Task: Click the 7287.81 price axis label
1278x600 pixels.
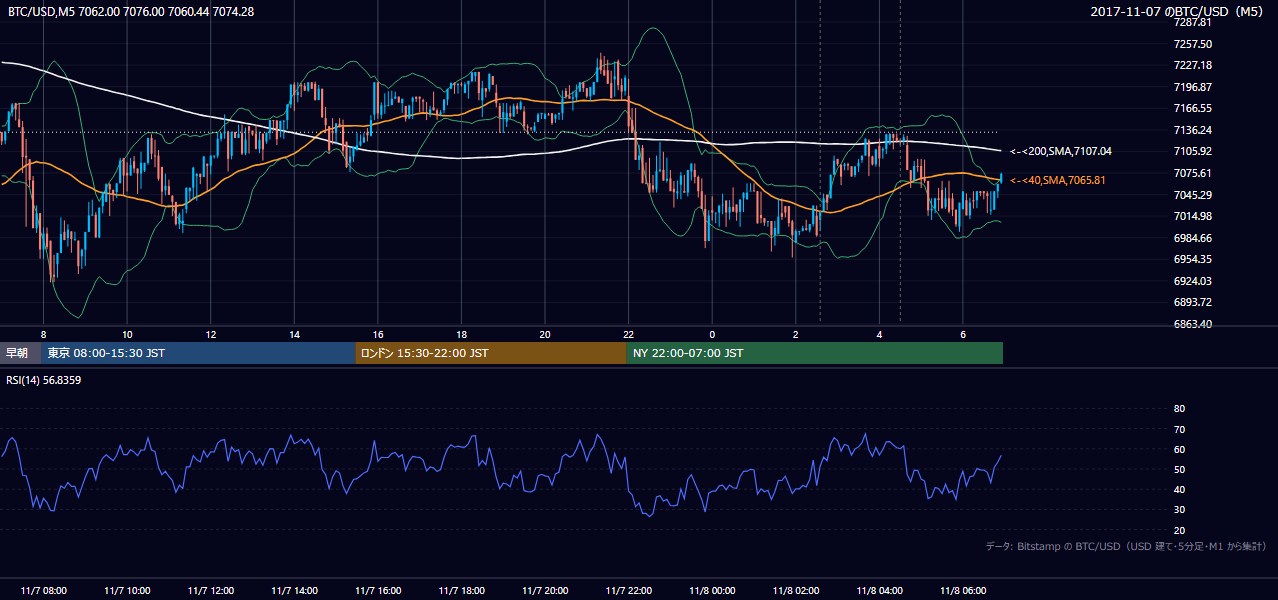Action: pos(1193,22)
